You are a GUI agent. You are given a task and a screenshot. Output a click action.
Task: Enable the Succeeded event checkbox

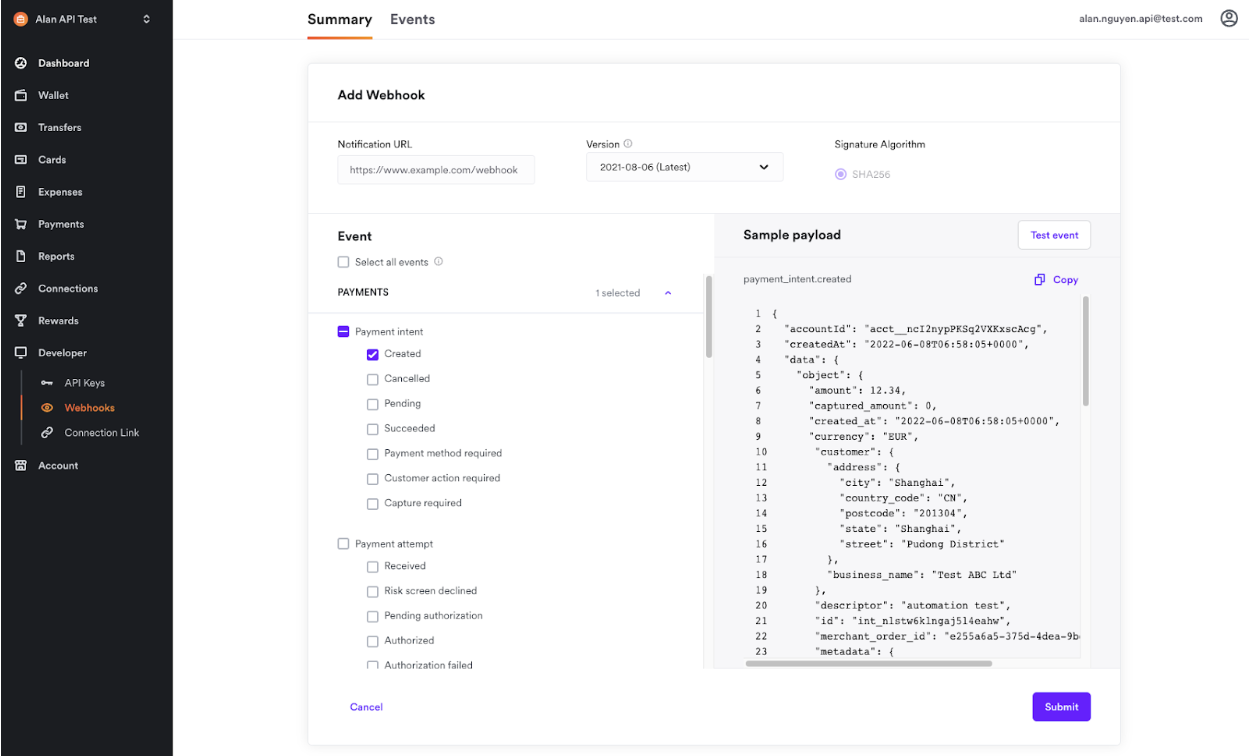(373, 429)
